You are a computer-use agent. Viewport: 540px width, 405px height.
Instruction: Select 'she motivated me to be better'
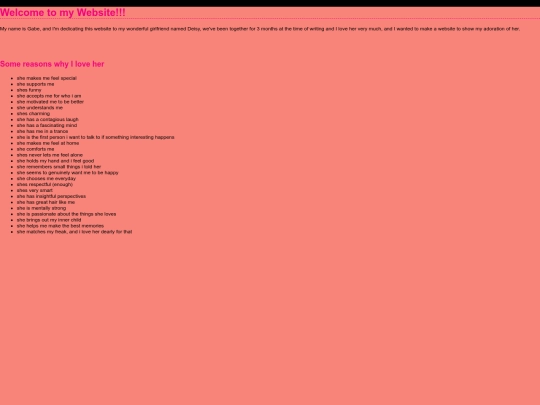(50, 102)
